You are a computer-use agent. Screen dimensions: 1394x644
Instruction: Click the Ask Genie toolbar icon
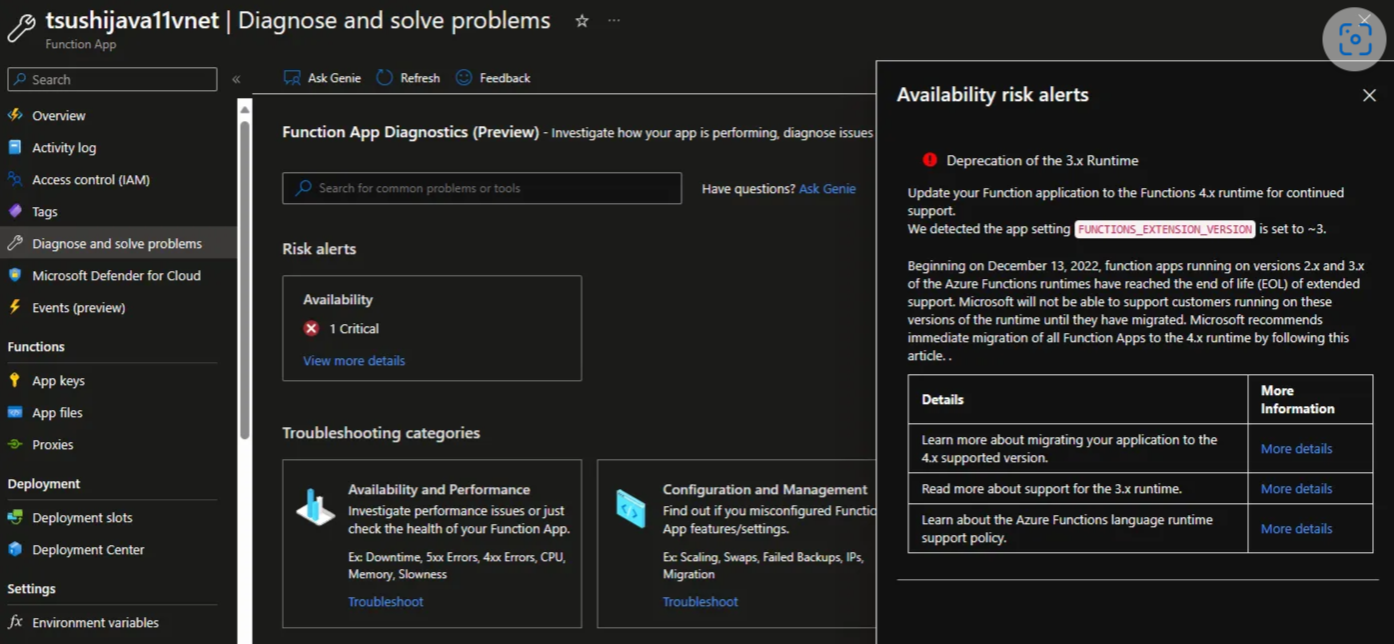[292, 78]
